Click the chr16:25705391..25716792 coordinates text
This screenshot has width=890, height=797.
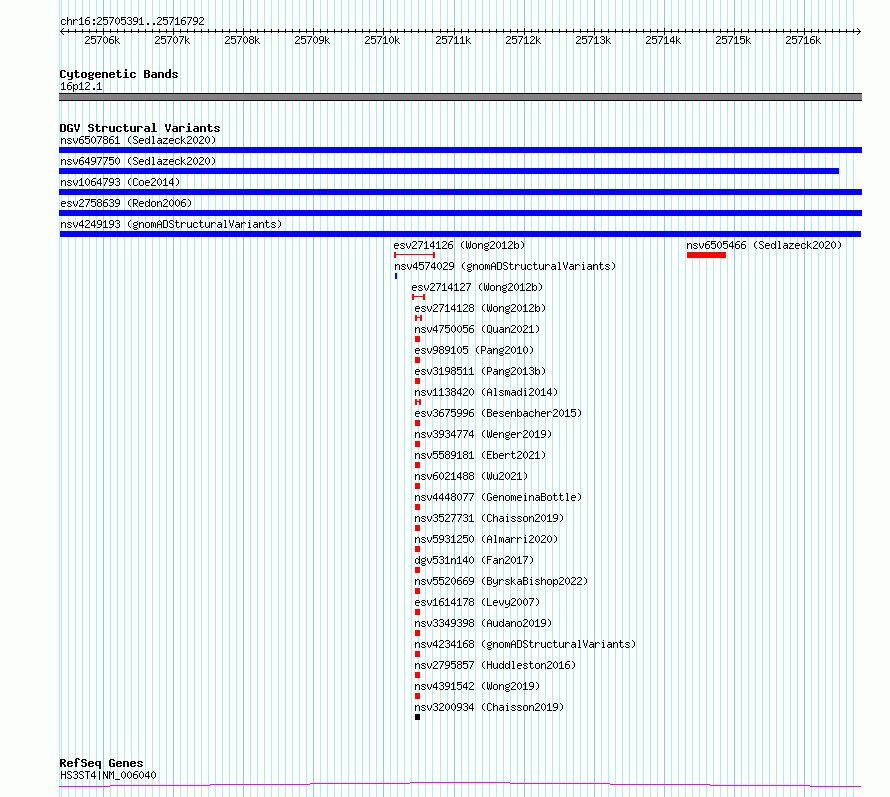pyautogui.click(x=132, y=21)
